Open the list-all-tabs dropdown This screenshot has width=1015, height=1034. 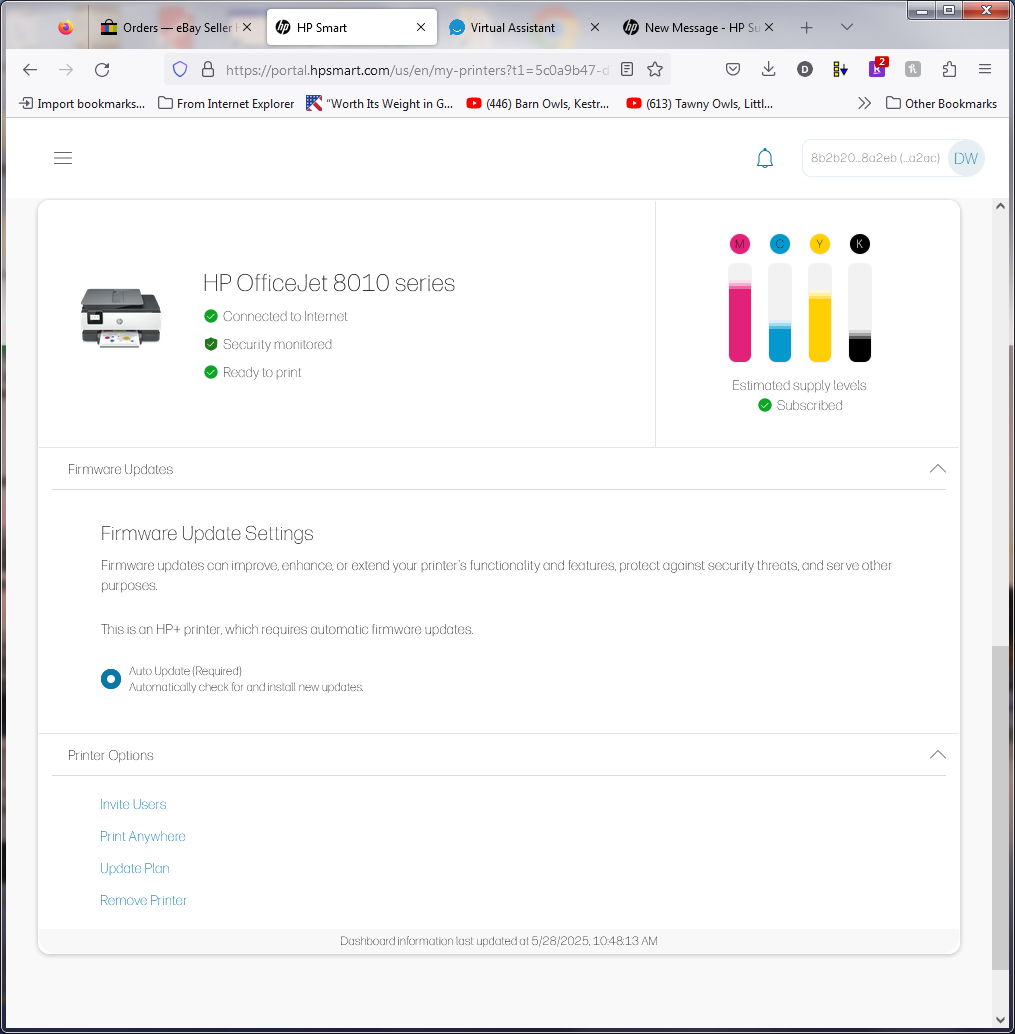pos(846,27)
